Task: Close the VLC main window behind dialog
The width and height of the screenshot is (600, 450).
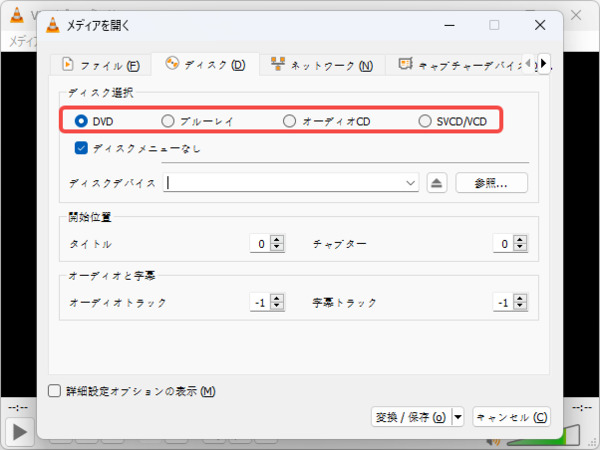Action: pos(576,15)
